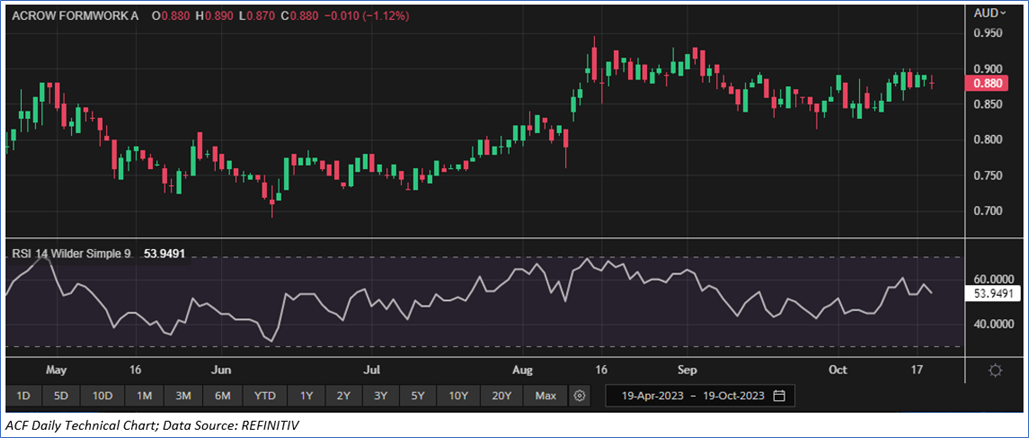The height and width of the screenshot is (438, 1029).
Task: Choose the 6M period button
Action: coord(223,396)
